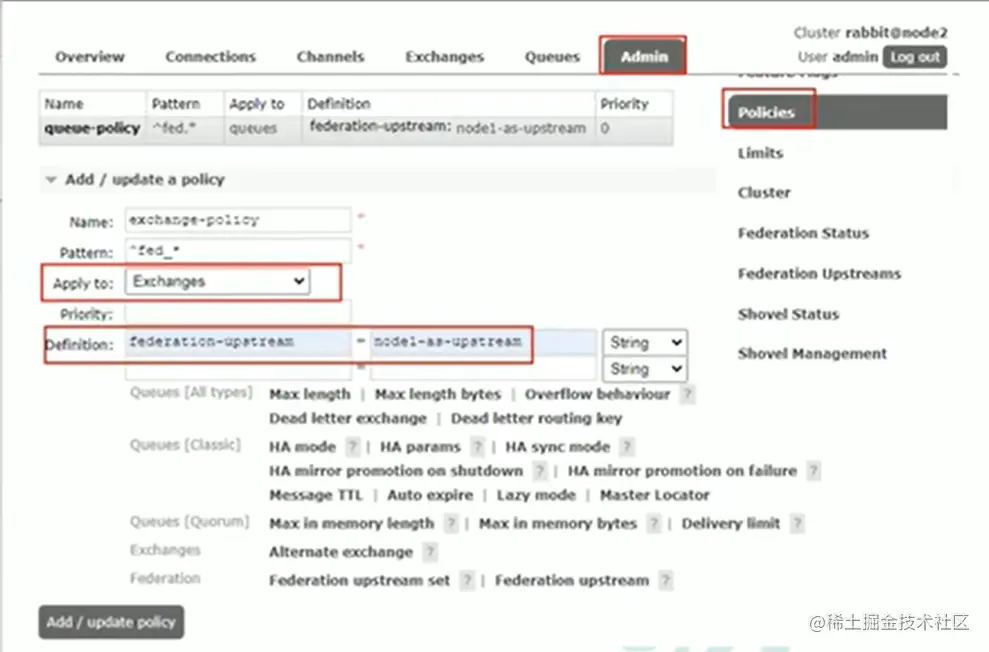Insert Overflow behaviour definition key

pyautogui.click(x=597, y=395)
